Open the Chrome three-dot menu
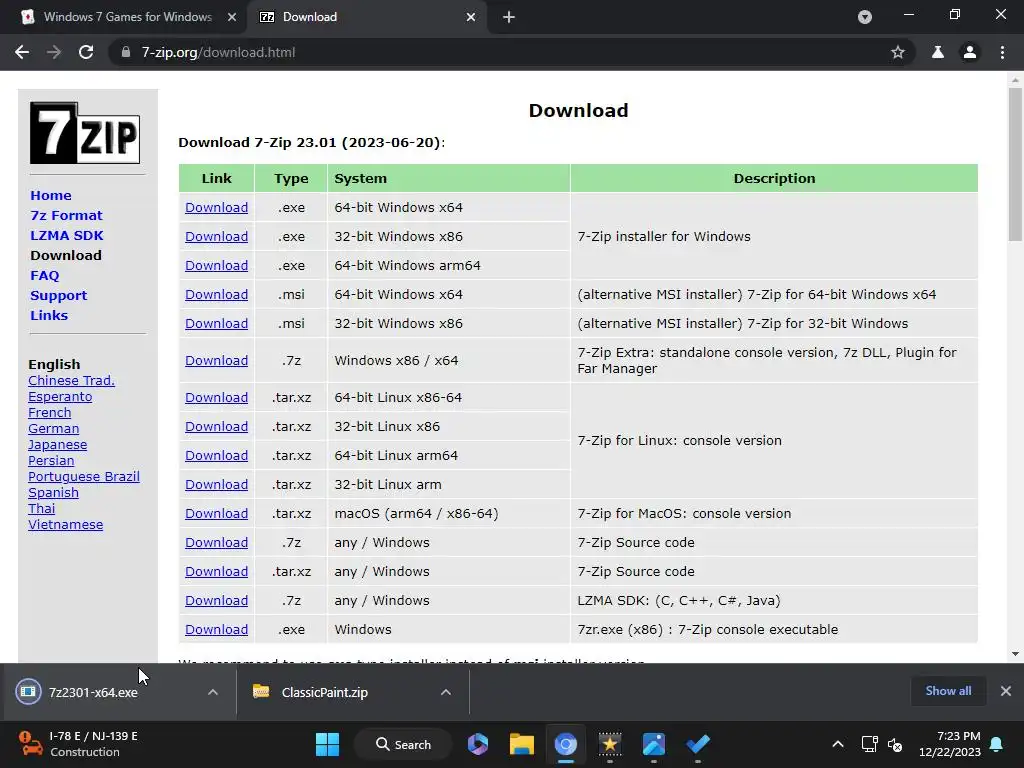1024x768 pixels. 1002,52
